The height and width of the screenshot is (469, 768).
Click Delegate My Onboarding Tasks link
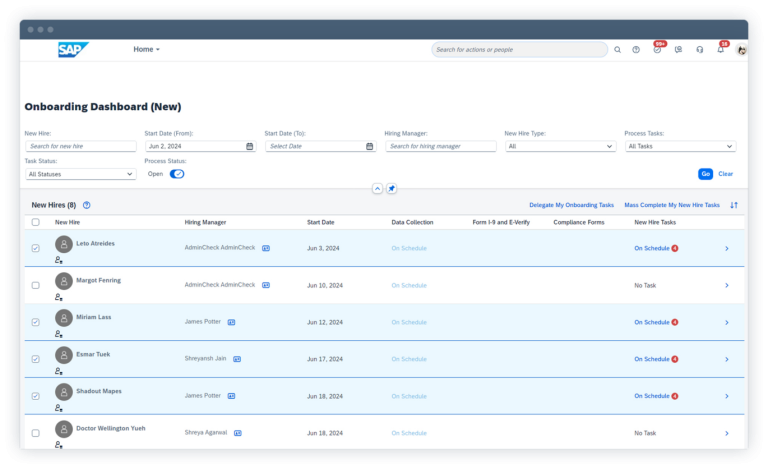pyautogui.click(x=571, y=205)
